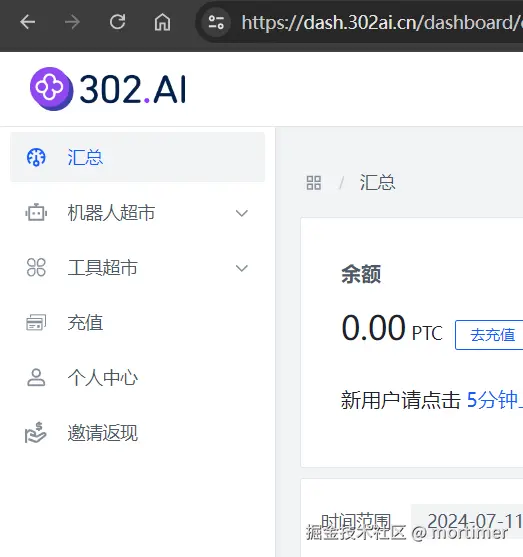The image size is (523, 557).
Task: Open the 机器人超市 menu item
Action: 138,213
